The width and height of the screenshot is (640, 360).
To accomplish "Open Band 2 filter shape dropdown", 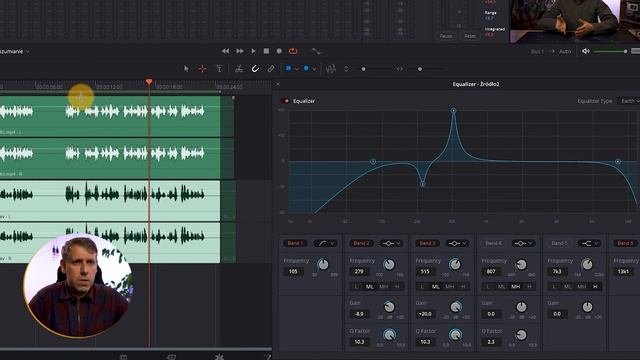I will pos(391,243).
